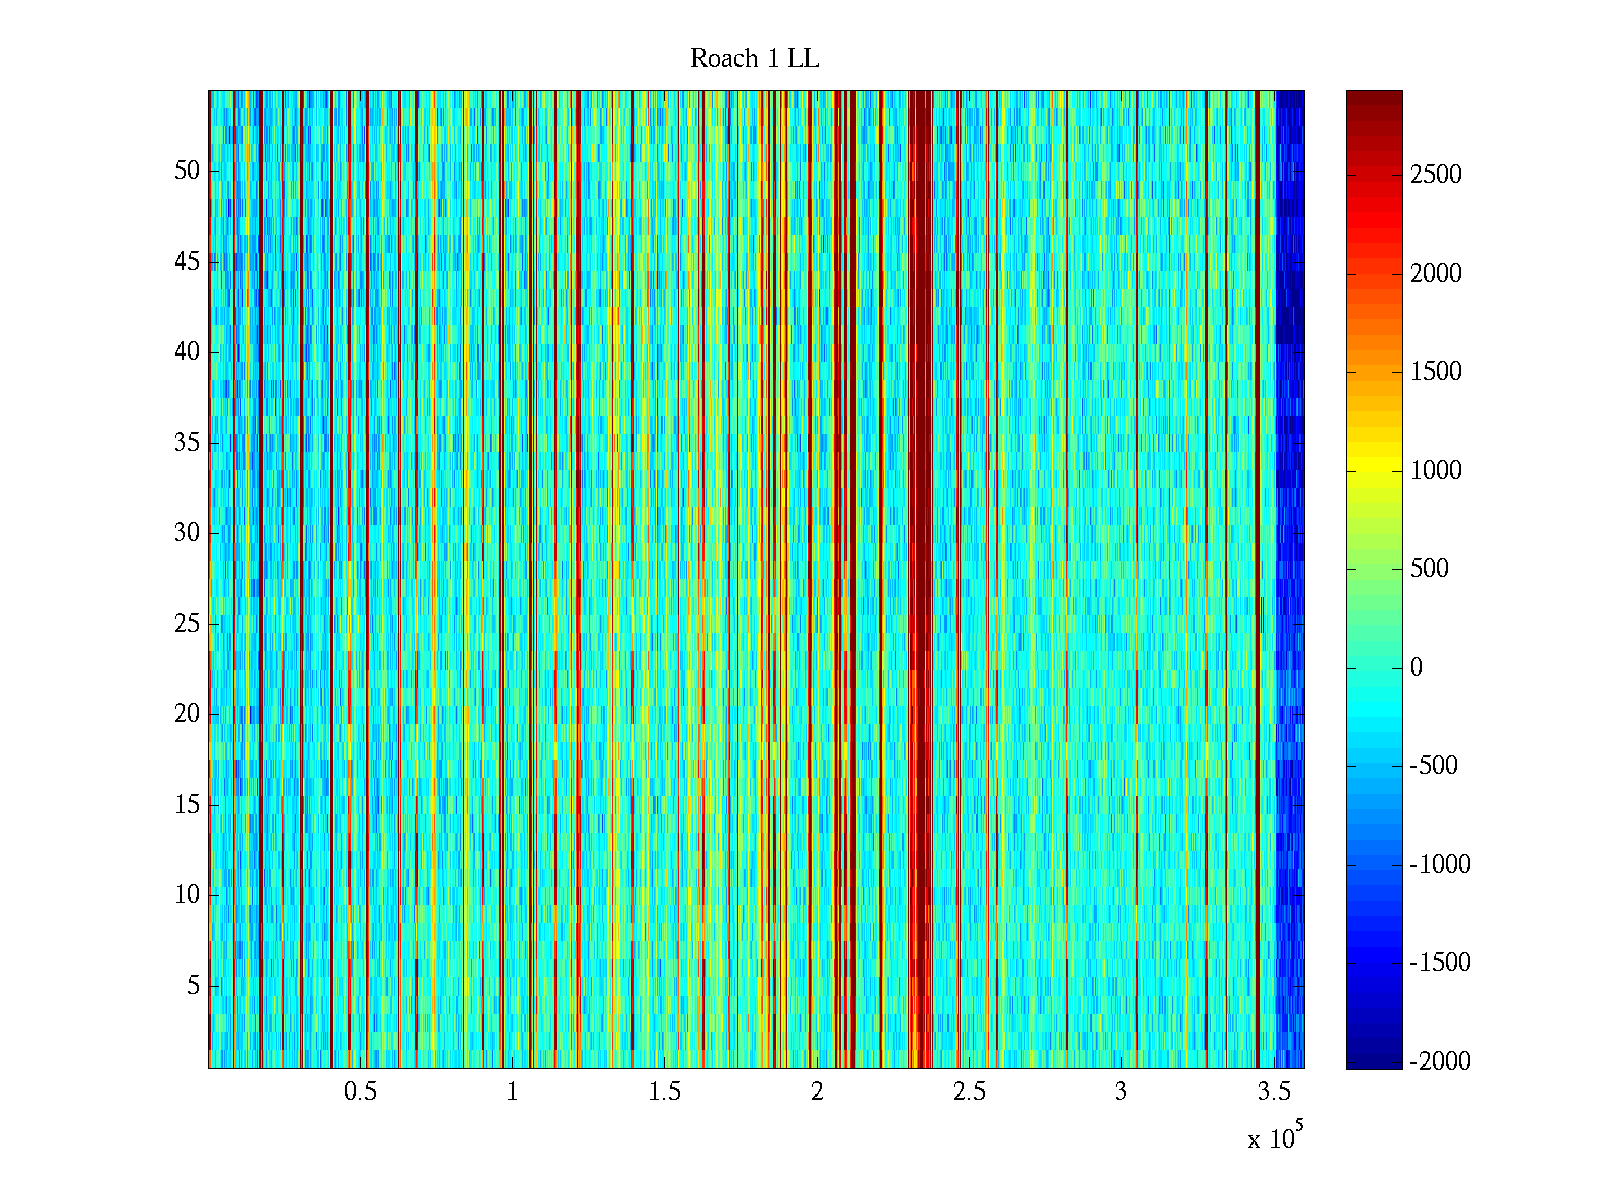Click the colorbar label 2000

[1435, 274]
